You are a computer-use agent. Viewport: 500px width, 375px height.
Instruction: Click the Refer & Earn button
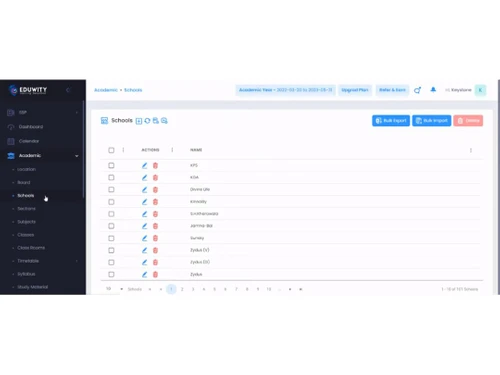[x=392, y=90]
